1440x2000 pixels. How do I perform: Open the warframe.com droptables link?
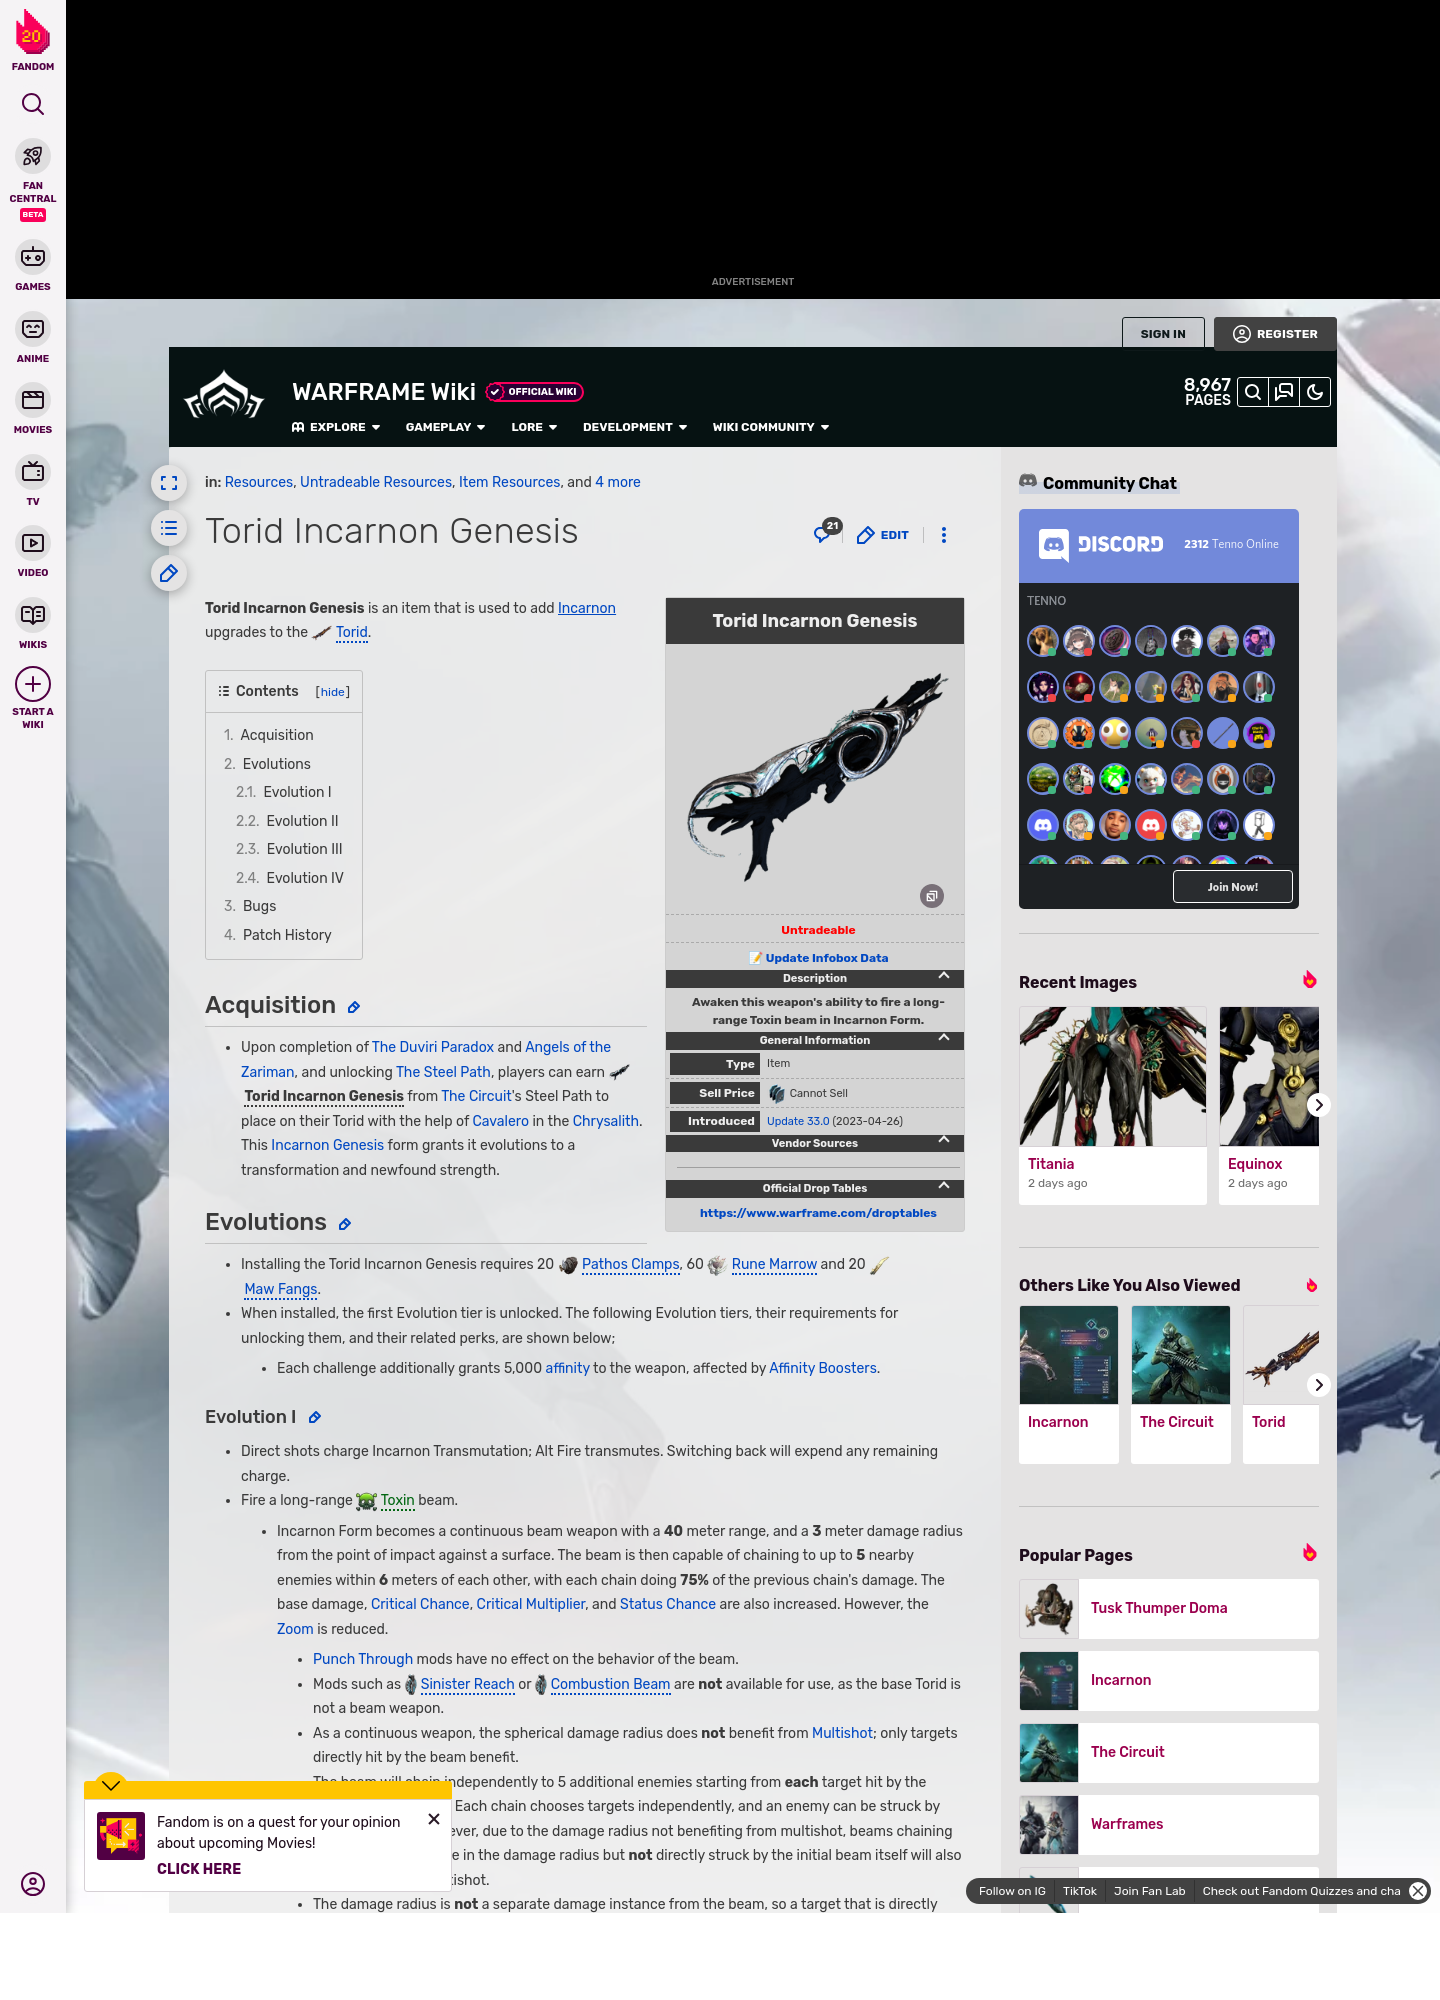[818, 1213]
